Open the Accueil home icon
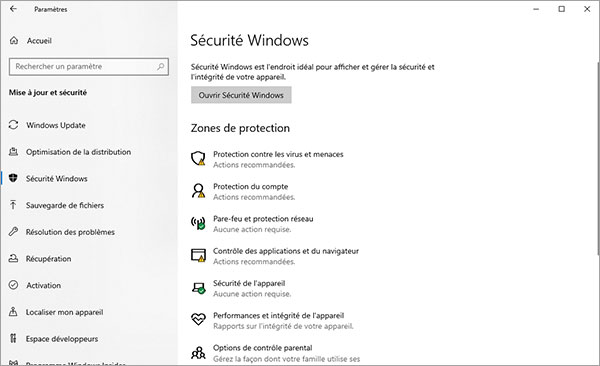This screenshot has width=600, height=366. coord(14,40)
